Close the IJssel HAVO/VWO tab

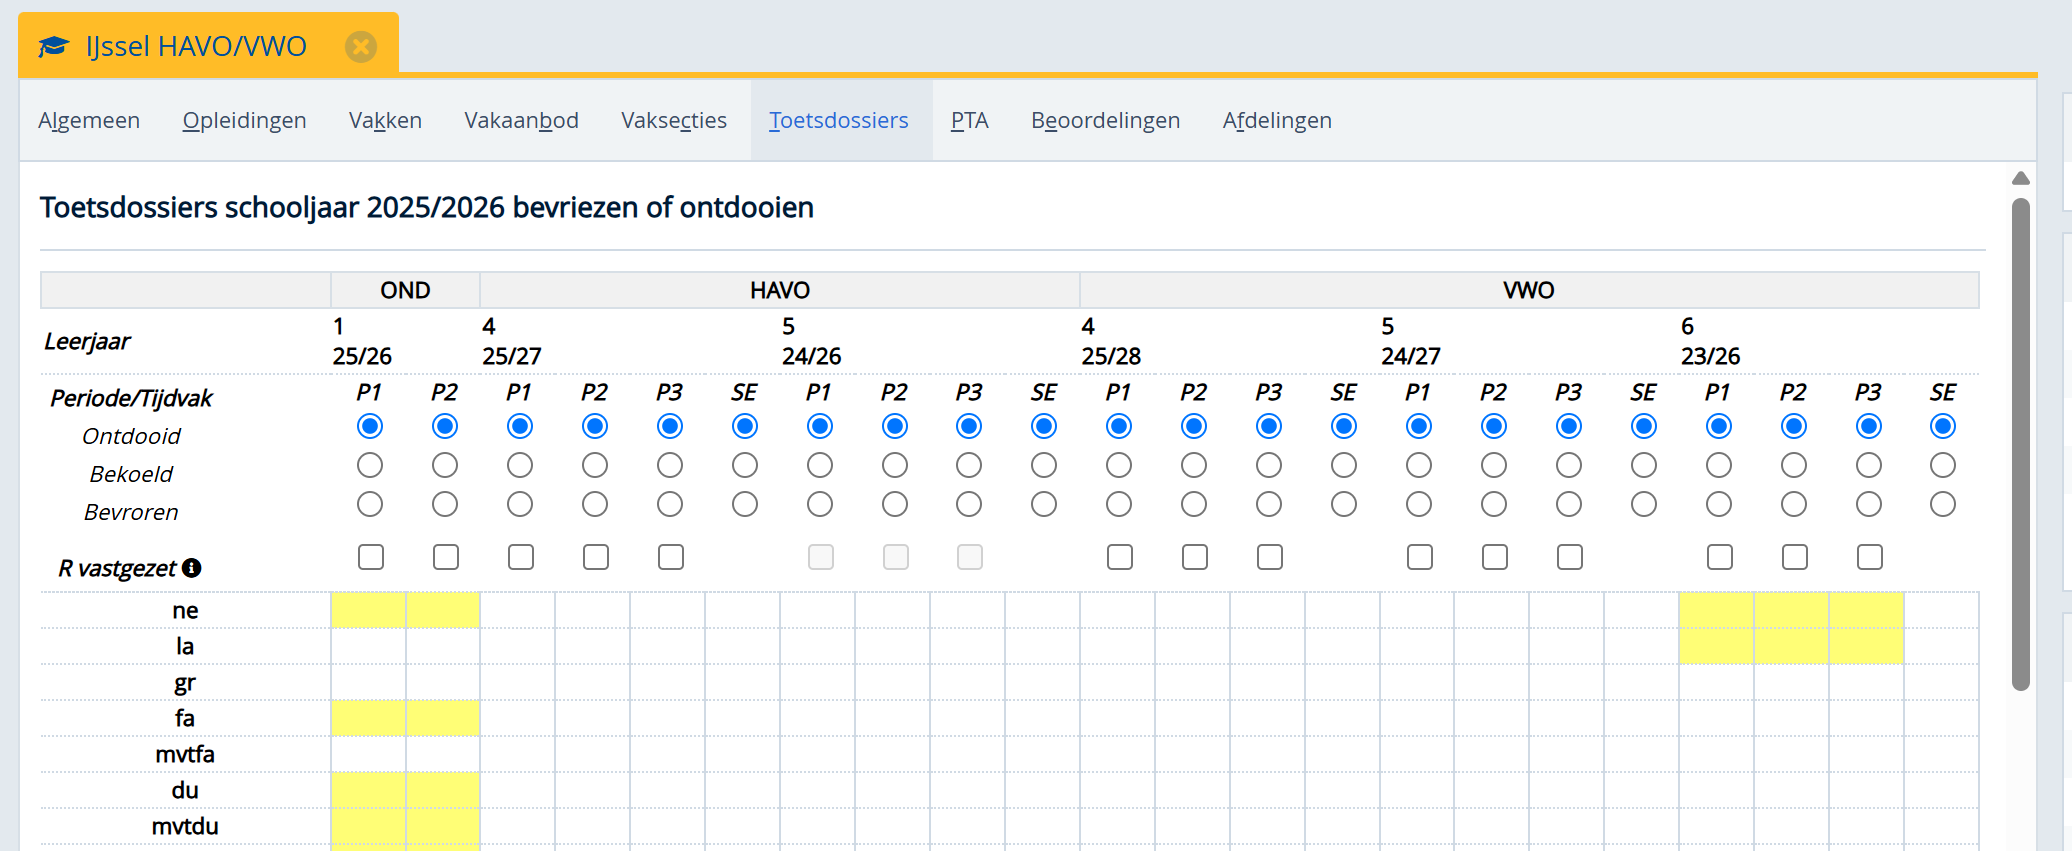pos(361,46)
